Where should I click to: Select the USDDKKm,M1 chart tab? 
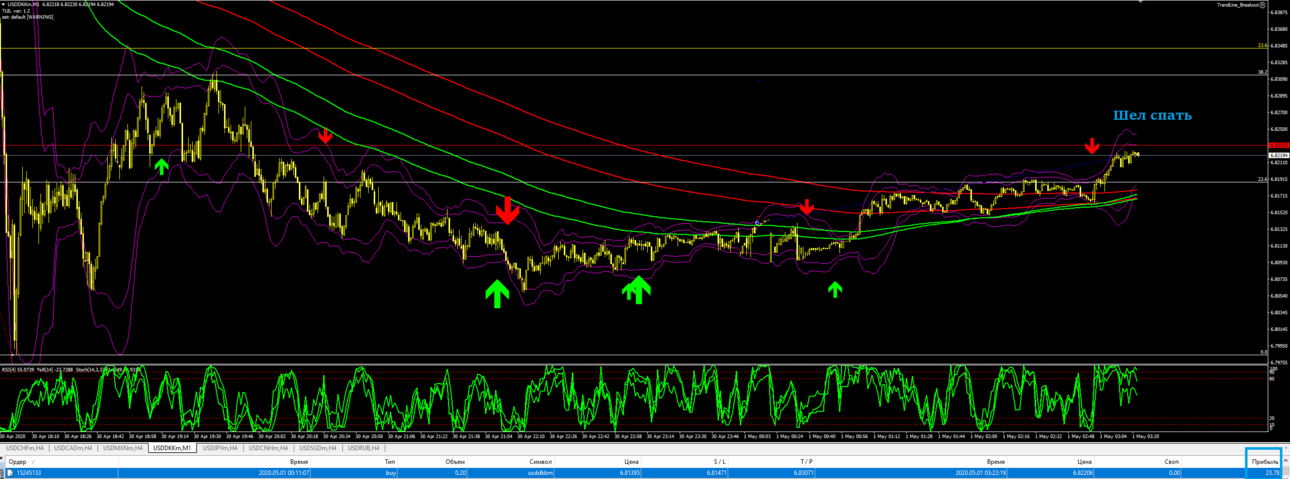click(x=173, y=448)
